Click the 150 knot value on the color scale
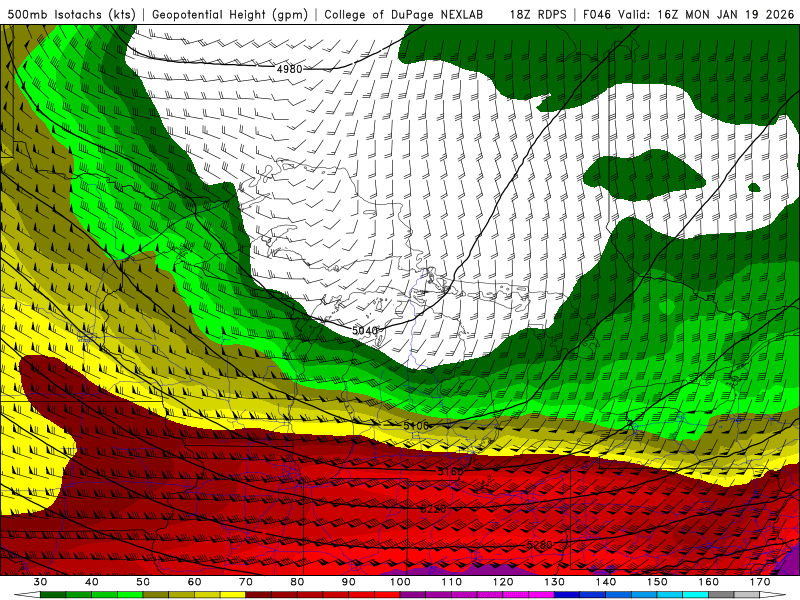The image size is (800, 600). 657,582
